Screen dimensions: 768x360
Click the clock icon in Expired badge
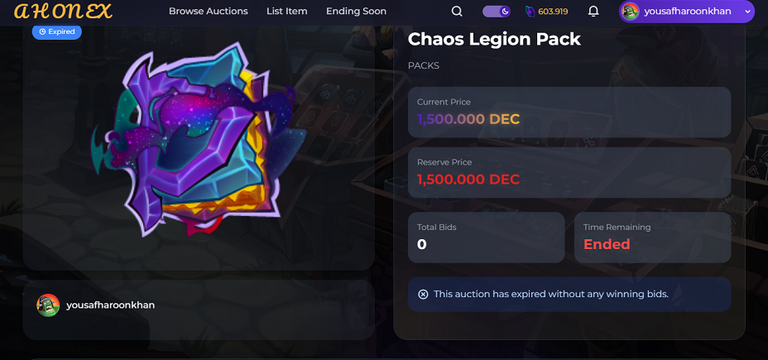(x=43, y=32)
